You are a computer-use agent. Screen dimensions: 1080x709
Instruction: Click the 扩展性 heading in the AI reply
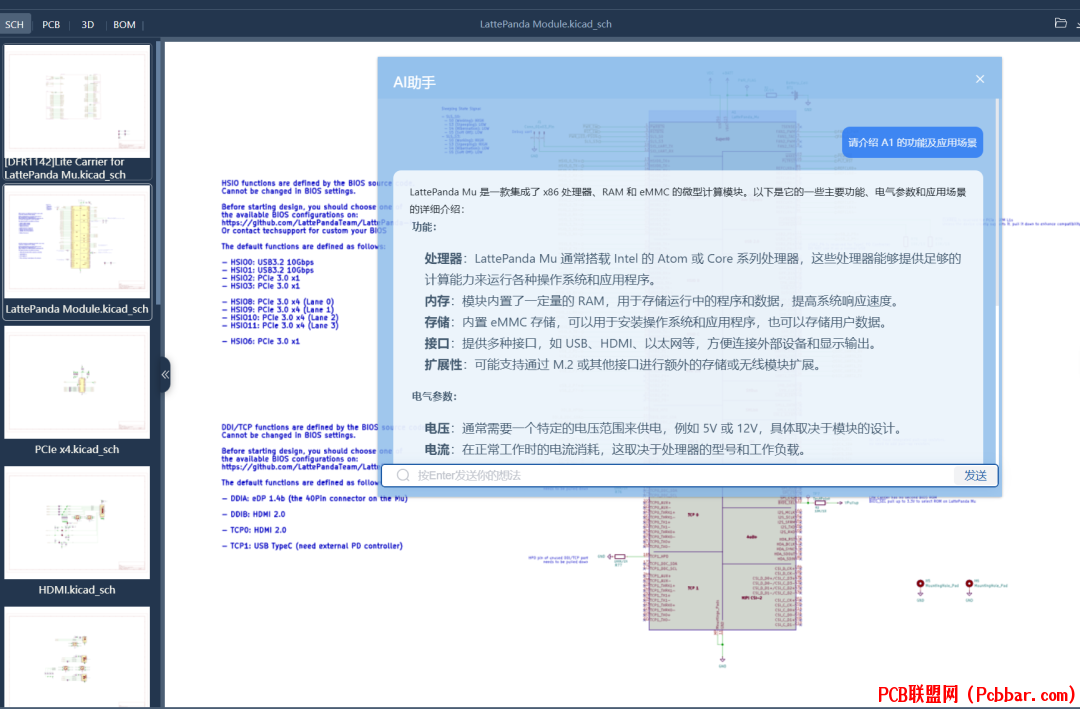pos(443,365)
